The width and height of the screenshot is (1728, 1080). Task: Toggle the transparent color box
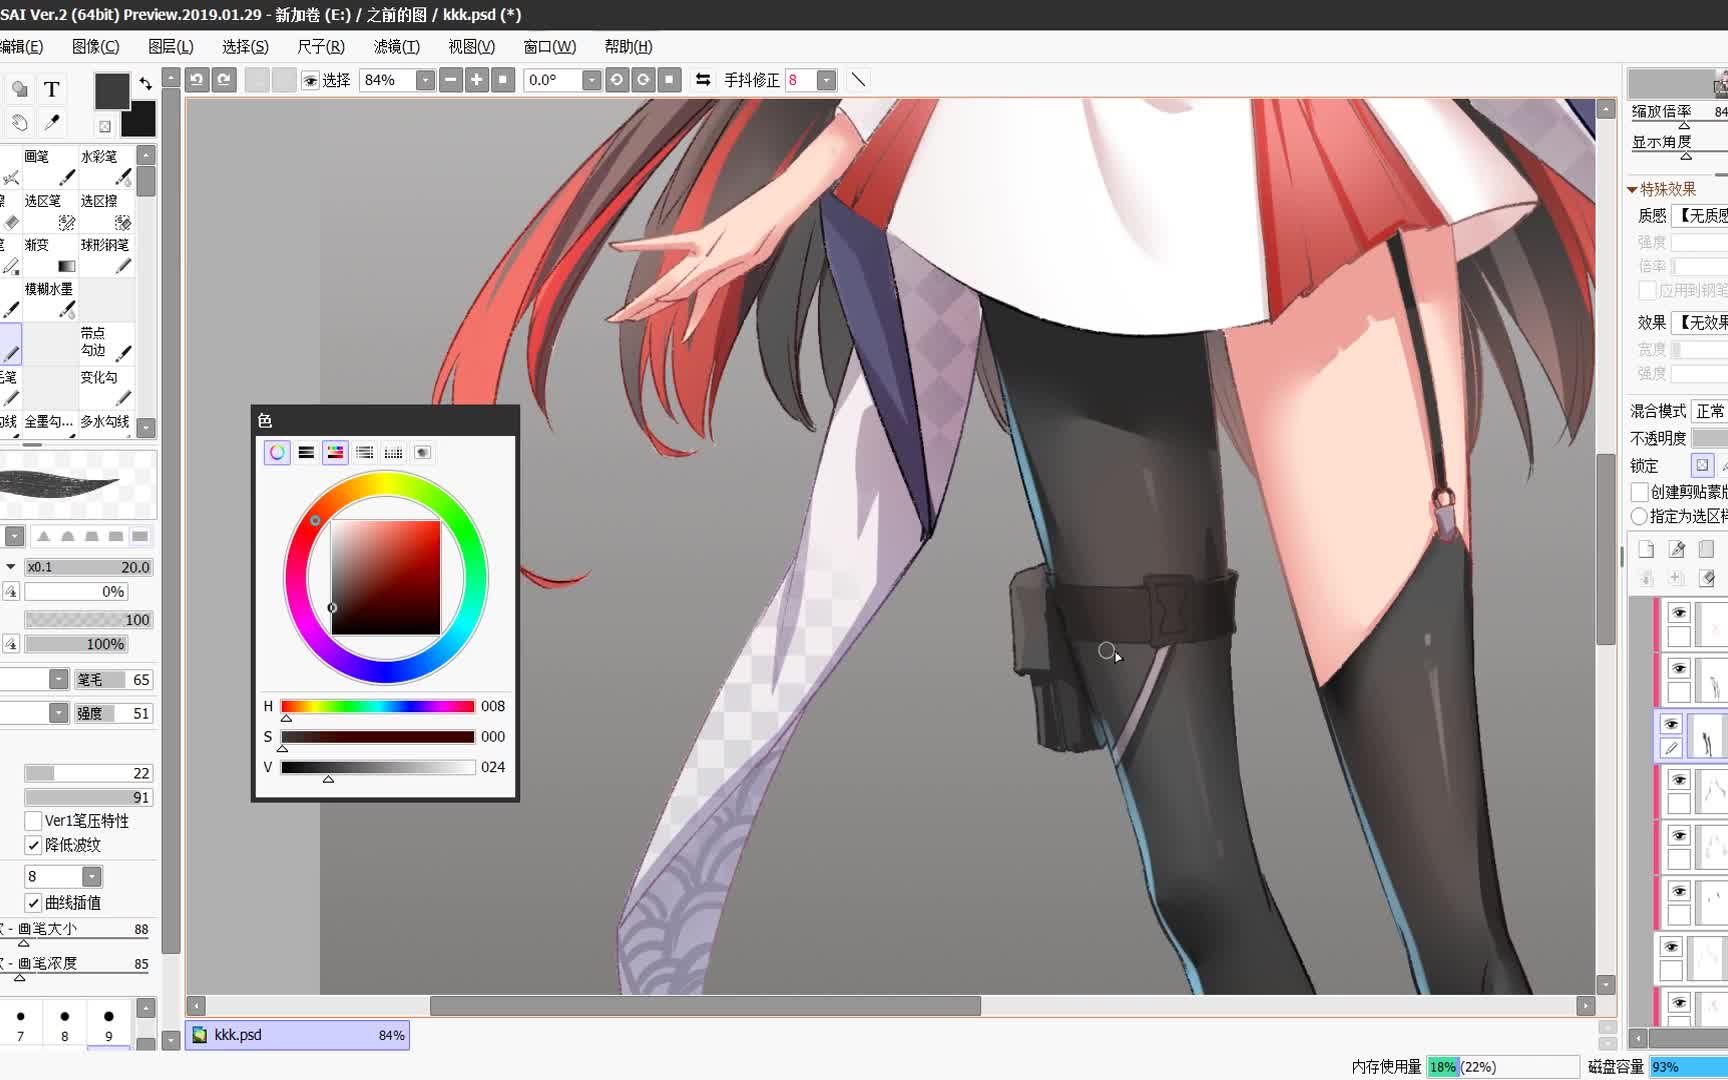click(104, 126)
